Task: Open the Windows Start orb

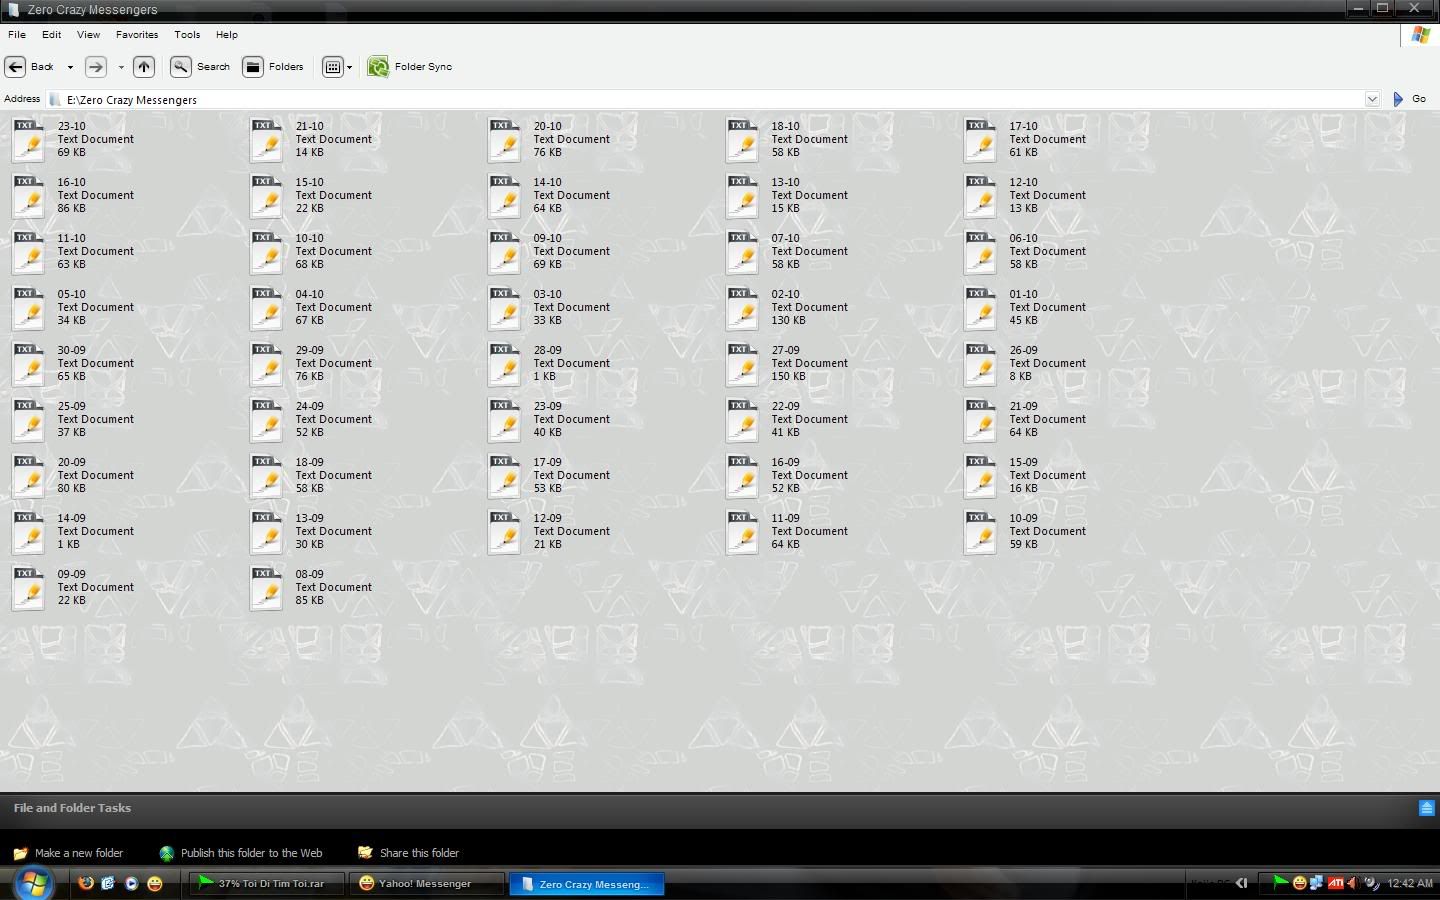Action: [33, 883]
